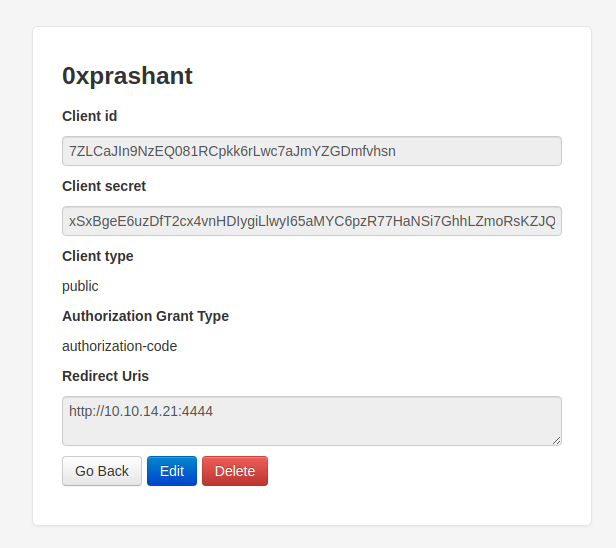616x548 pixels.
Task: Click the Go Back button
Action: pos(102,471)
